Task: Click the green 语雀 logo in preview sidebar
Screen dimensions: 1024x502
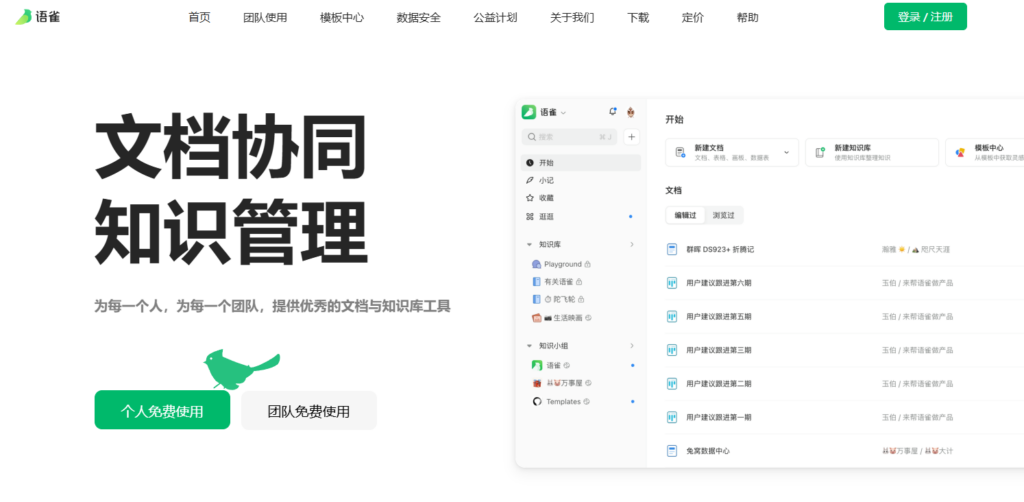Action: [528, 112]
